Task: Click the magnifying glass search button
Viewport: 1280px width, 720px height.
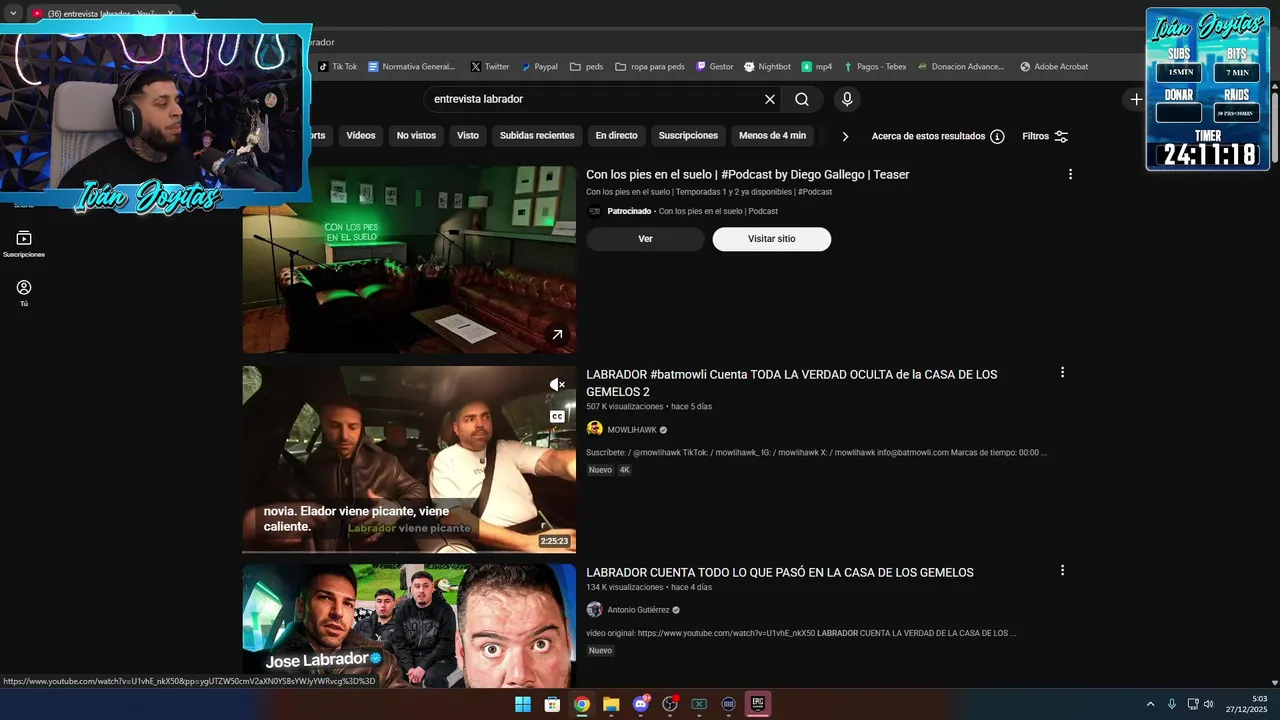Action: (802, 99)
